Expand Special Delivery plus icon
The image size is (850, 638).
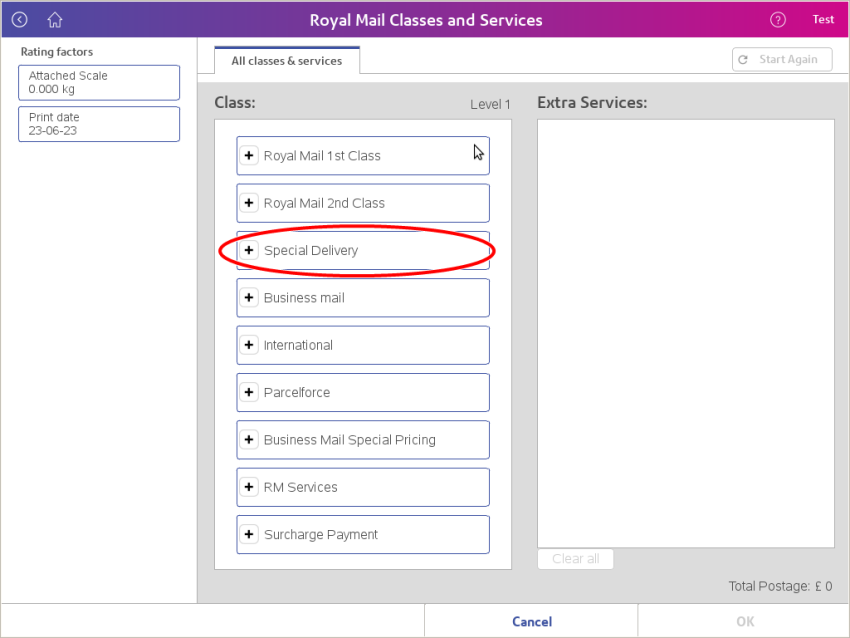(249, 250)
